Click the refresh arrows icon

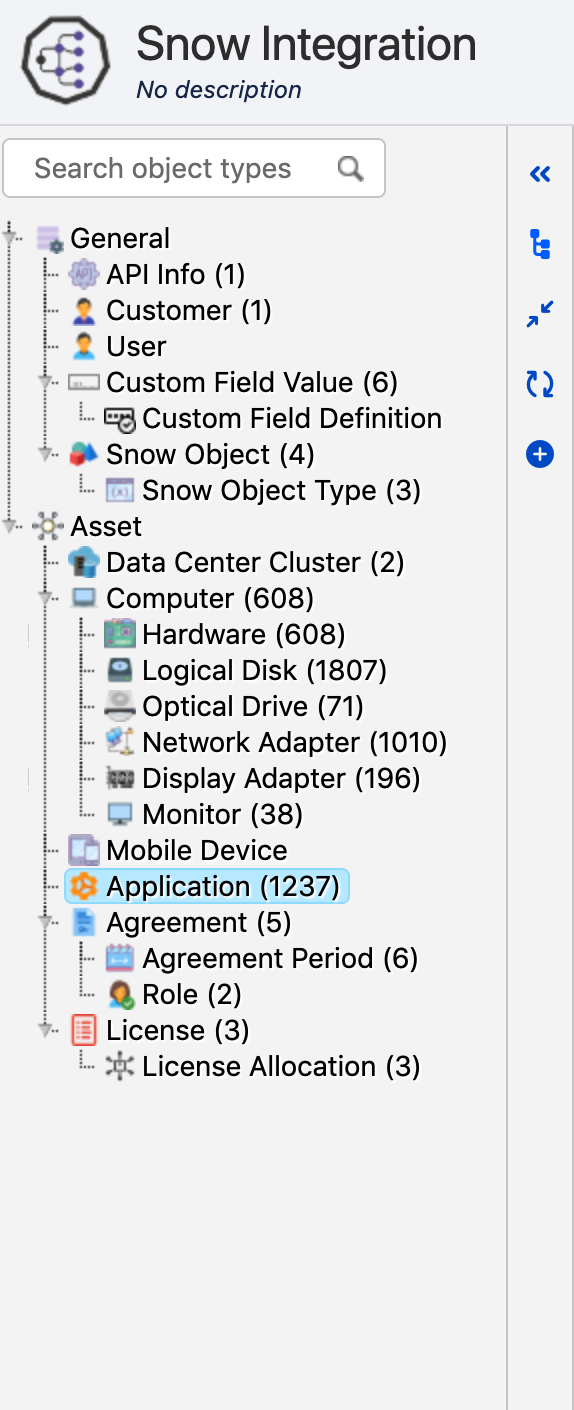[x=540, y=384]
